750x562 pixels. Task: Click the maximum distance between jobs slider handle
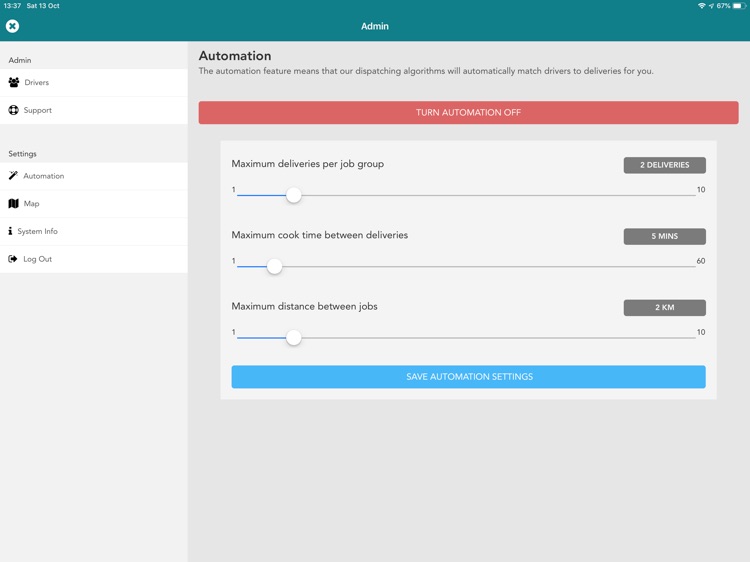click(294, 337)
